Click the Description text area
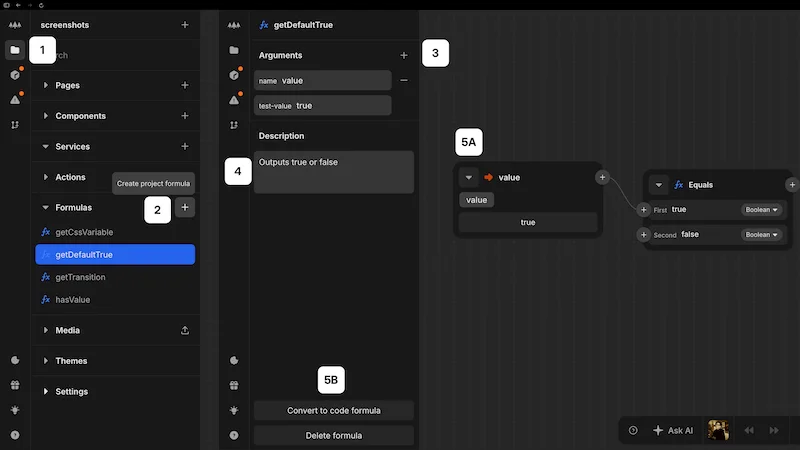The image size is (800, 450). [x=334, y=172]
